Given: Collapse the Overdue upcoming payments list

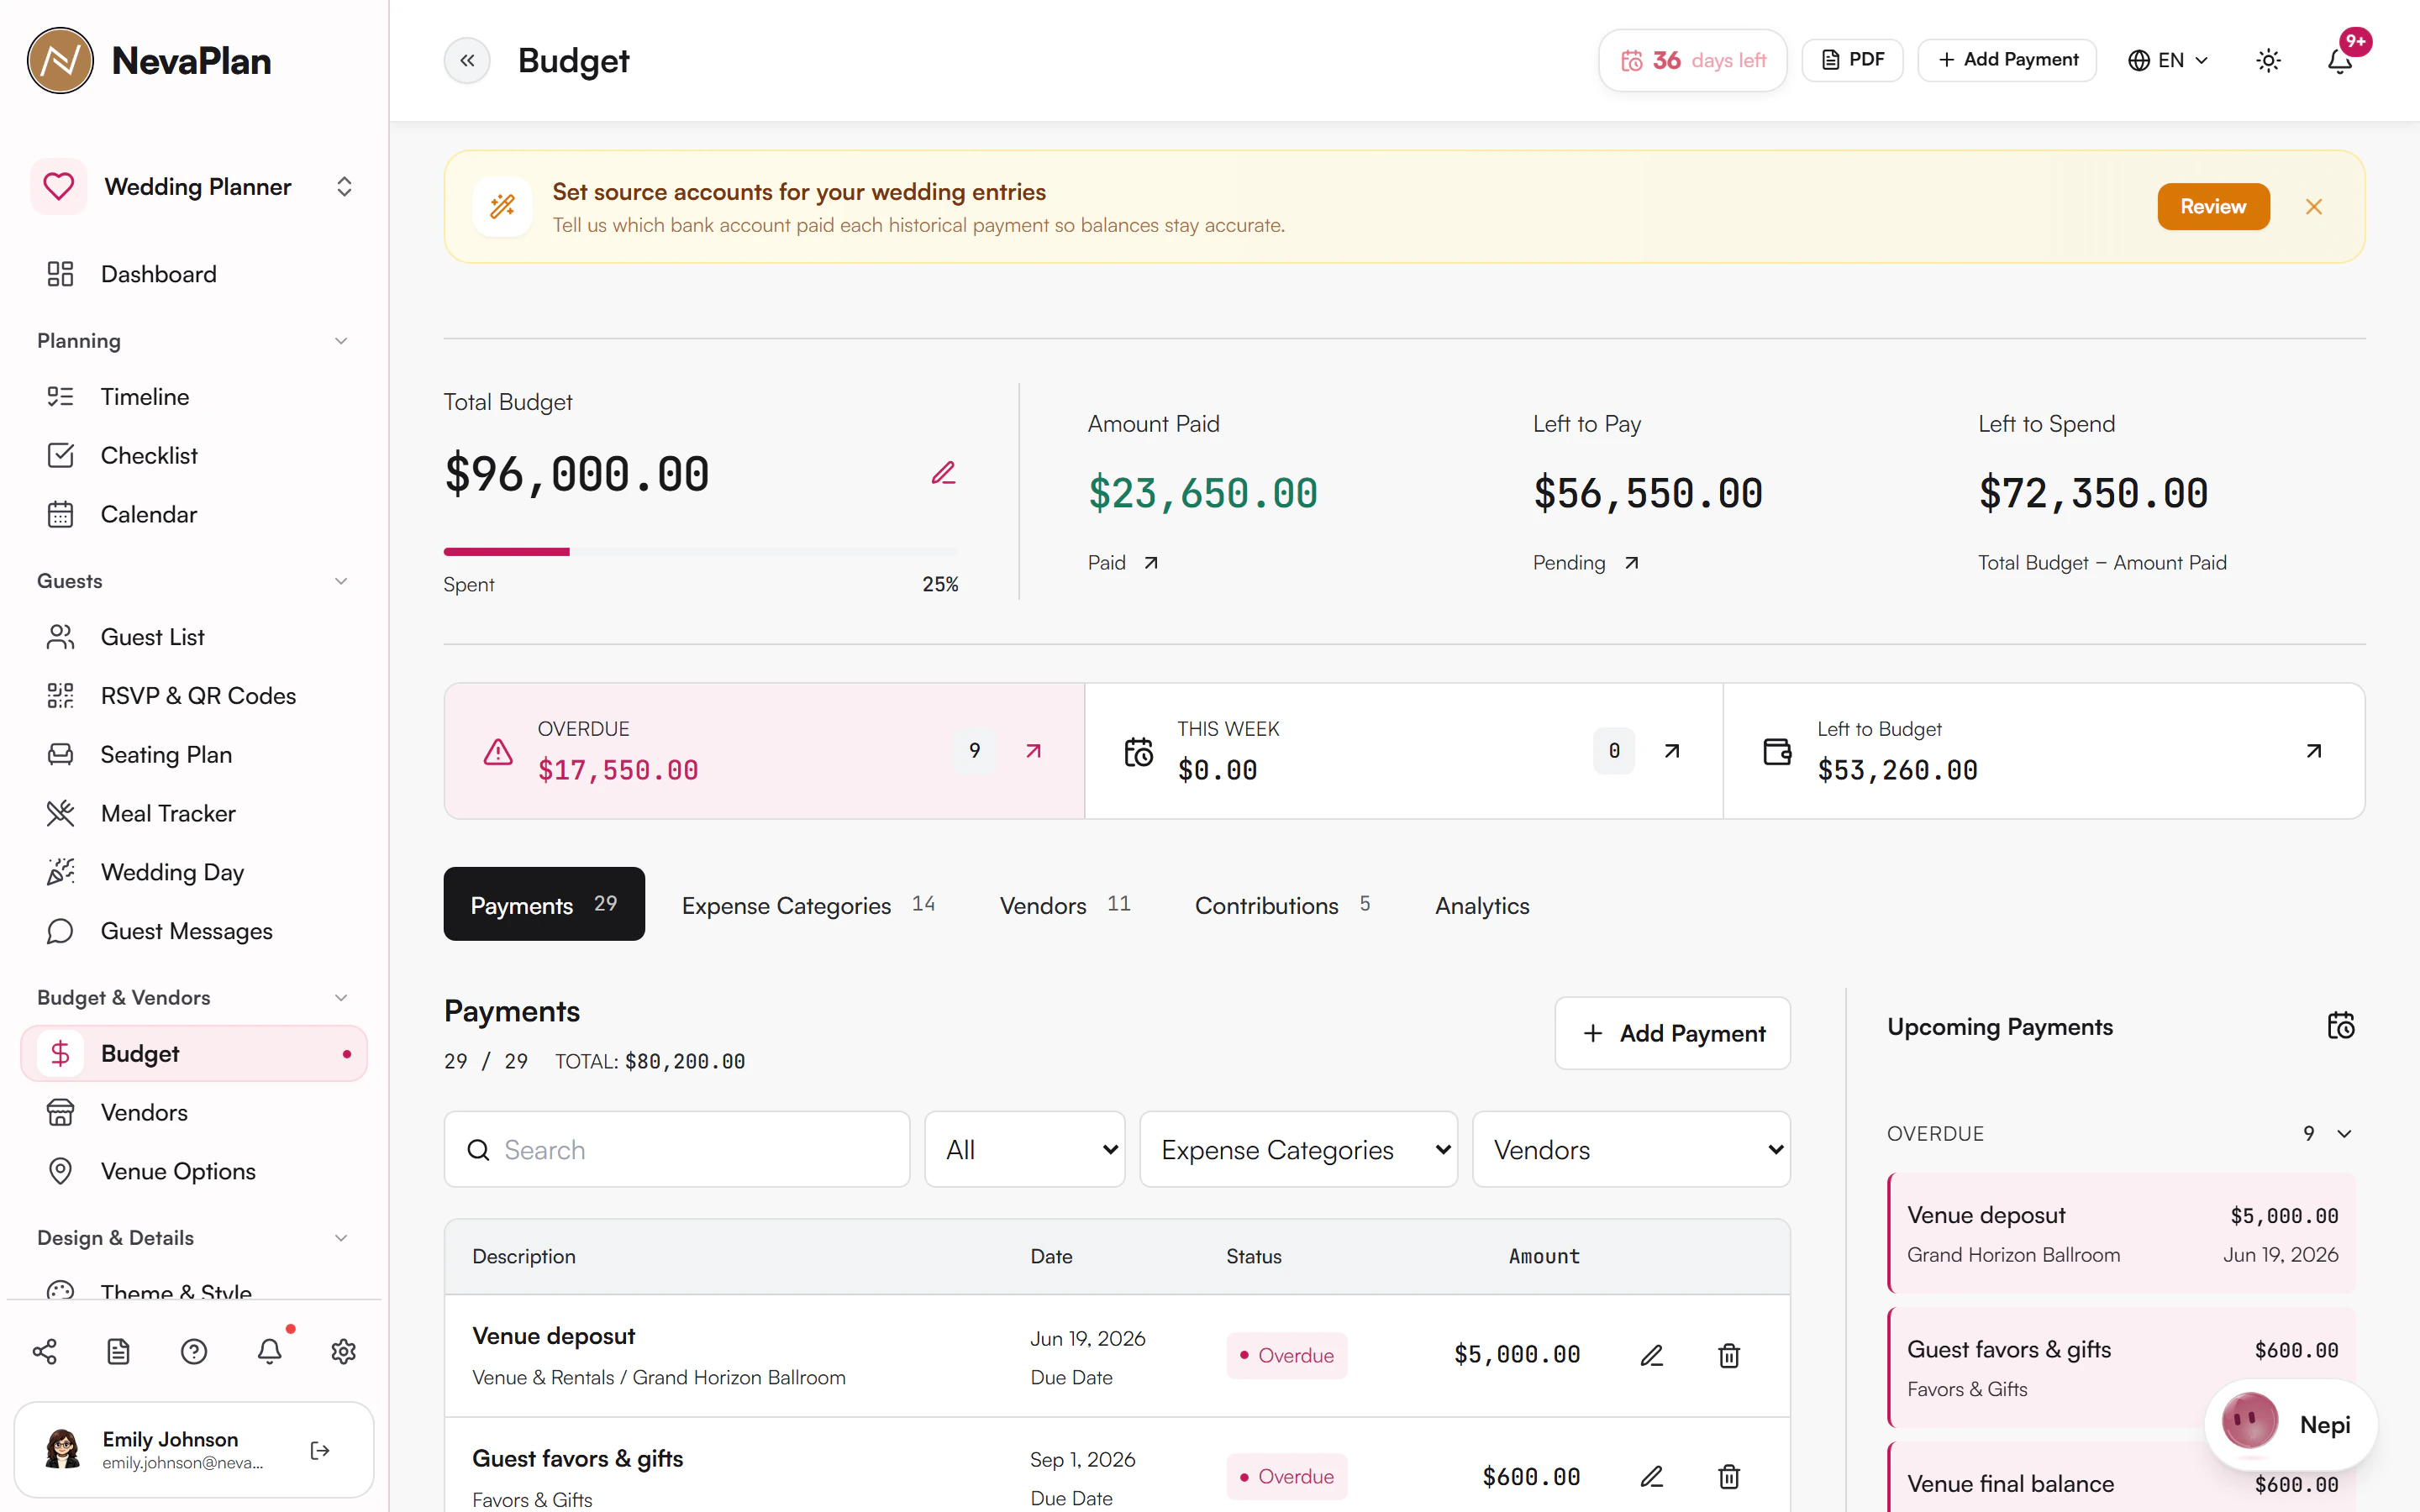Looking at the screenshot, I should (2344, 1134).
